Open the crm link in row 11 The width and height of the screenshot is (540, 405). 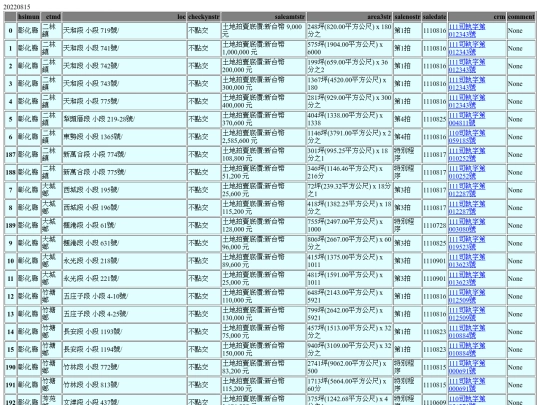coord(467,279)
